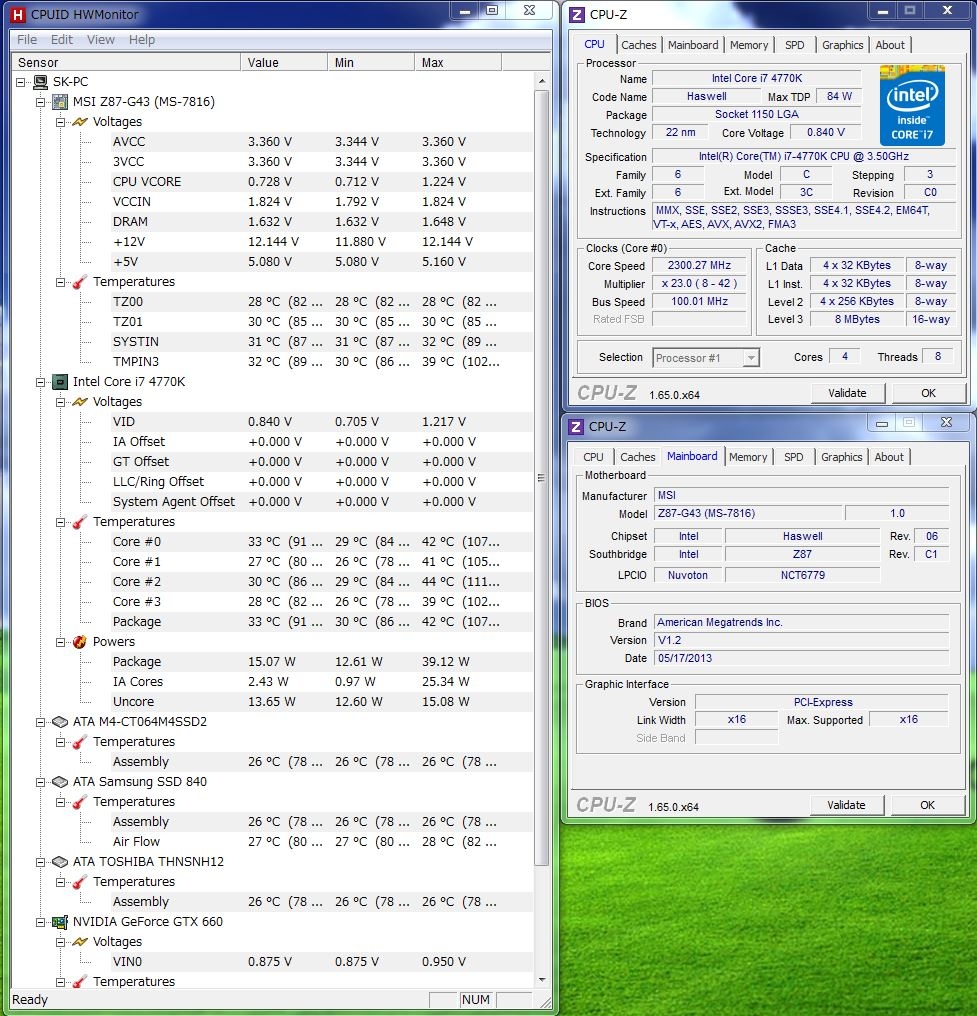The image size is (977, 1016).
Task: Click the MSI Z87-G43 motherboard icon
Action: 60,102
